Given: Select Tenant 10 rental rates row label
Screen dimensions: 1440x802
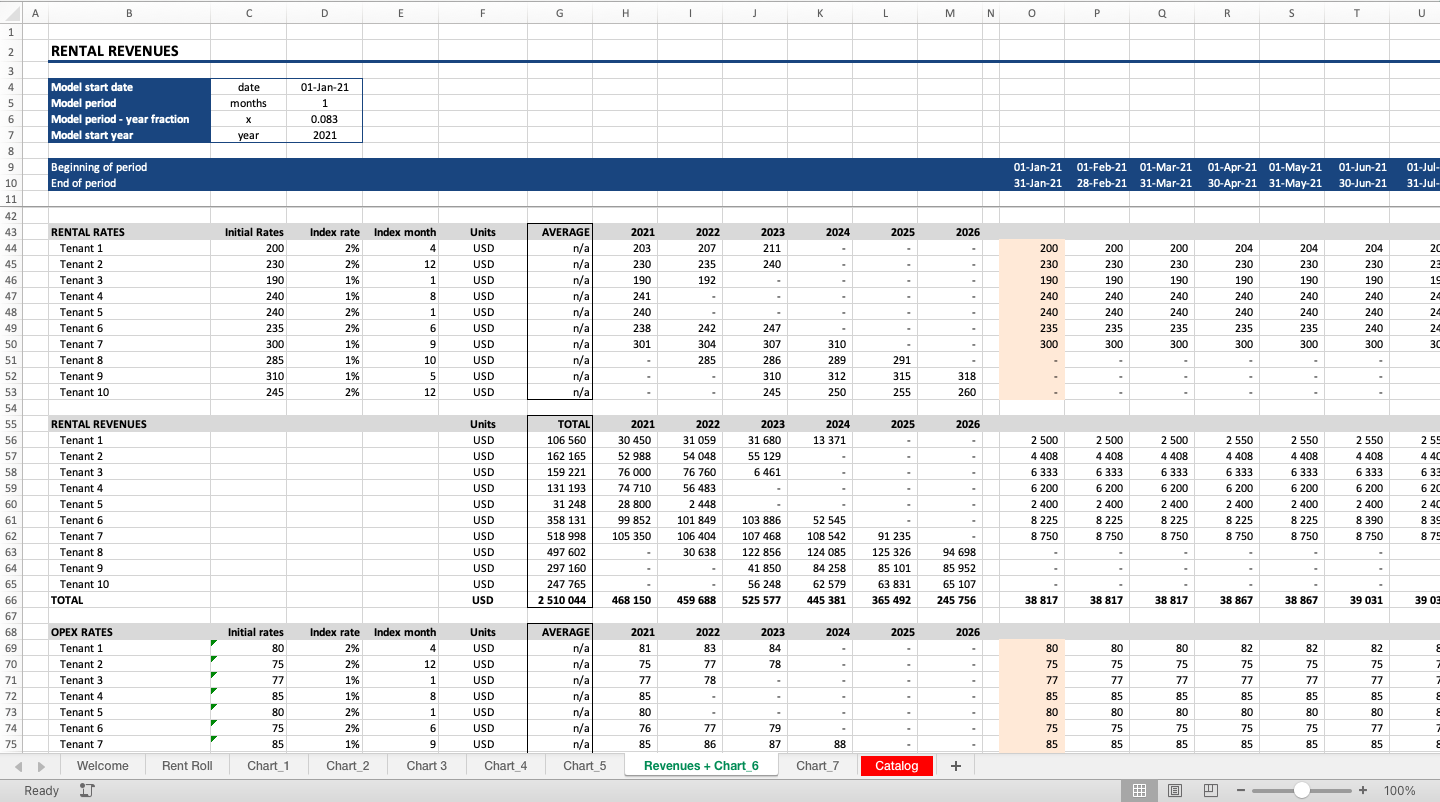Looking at the screenshot, I should click(129, 392).
